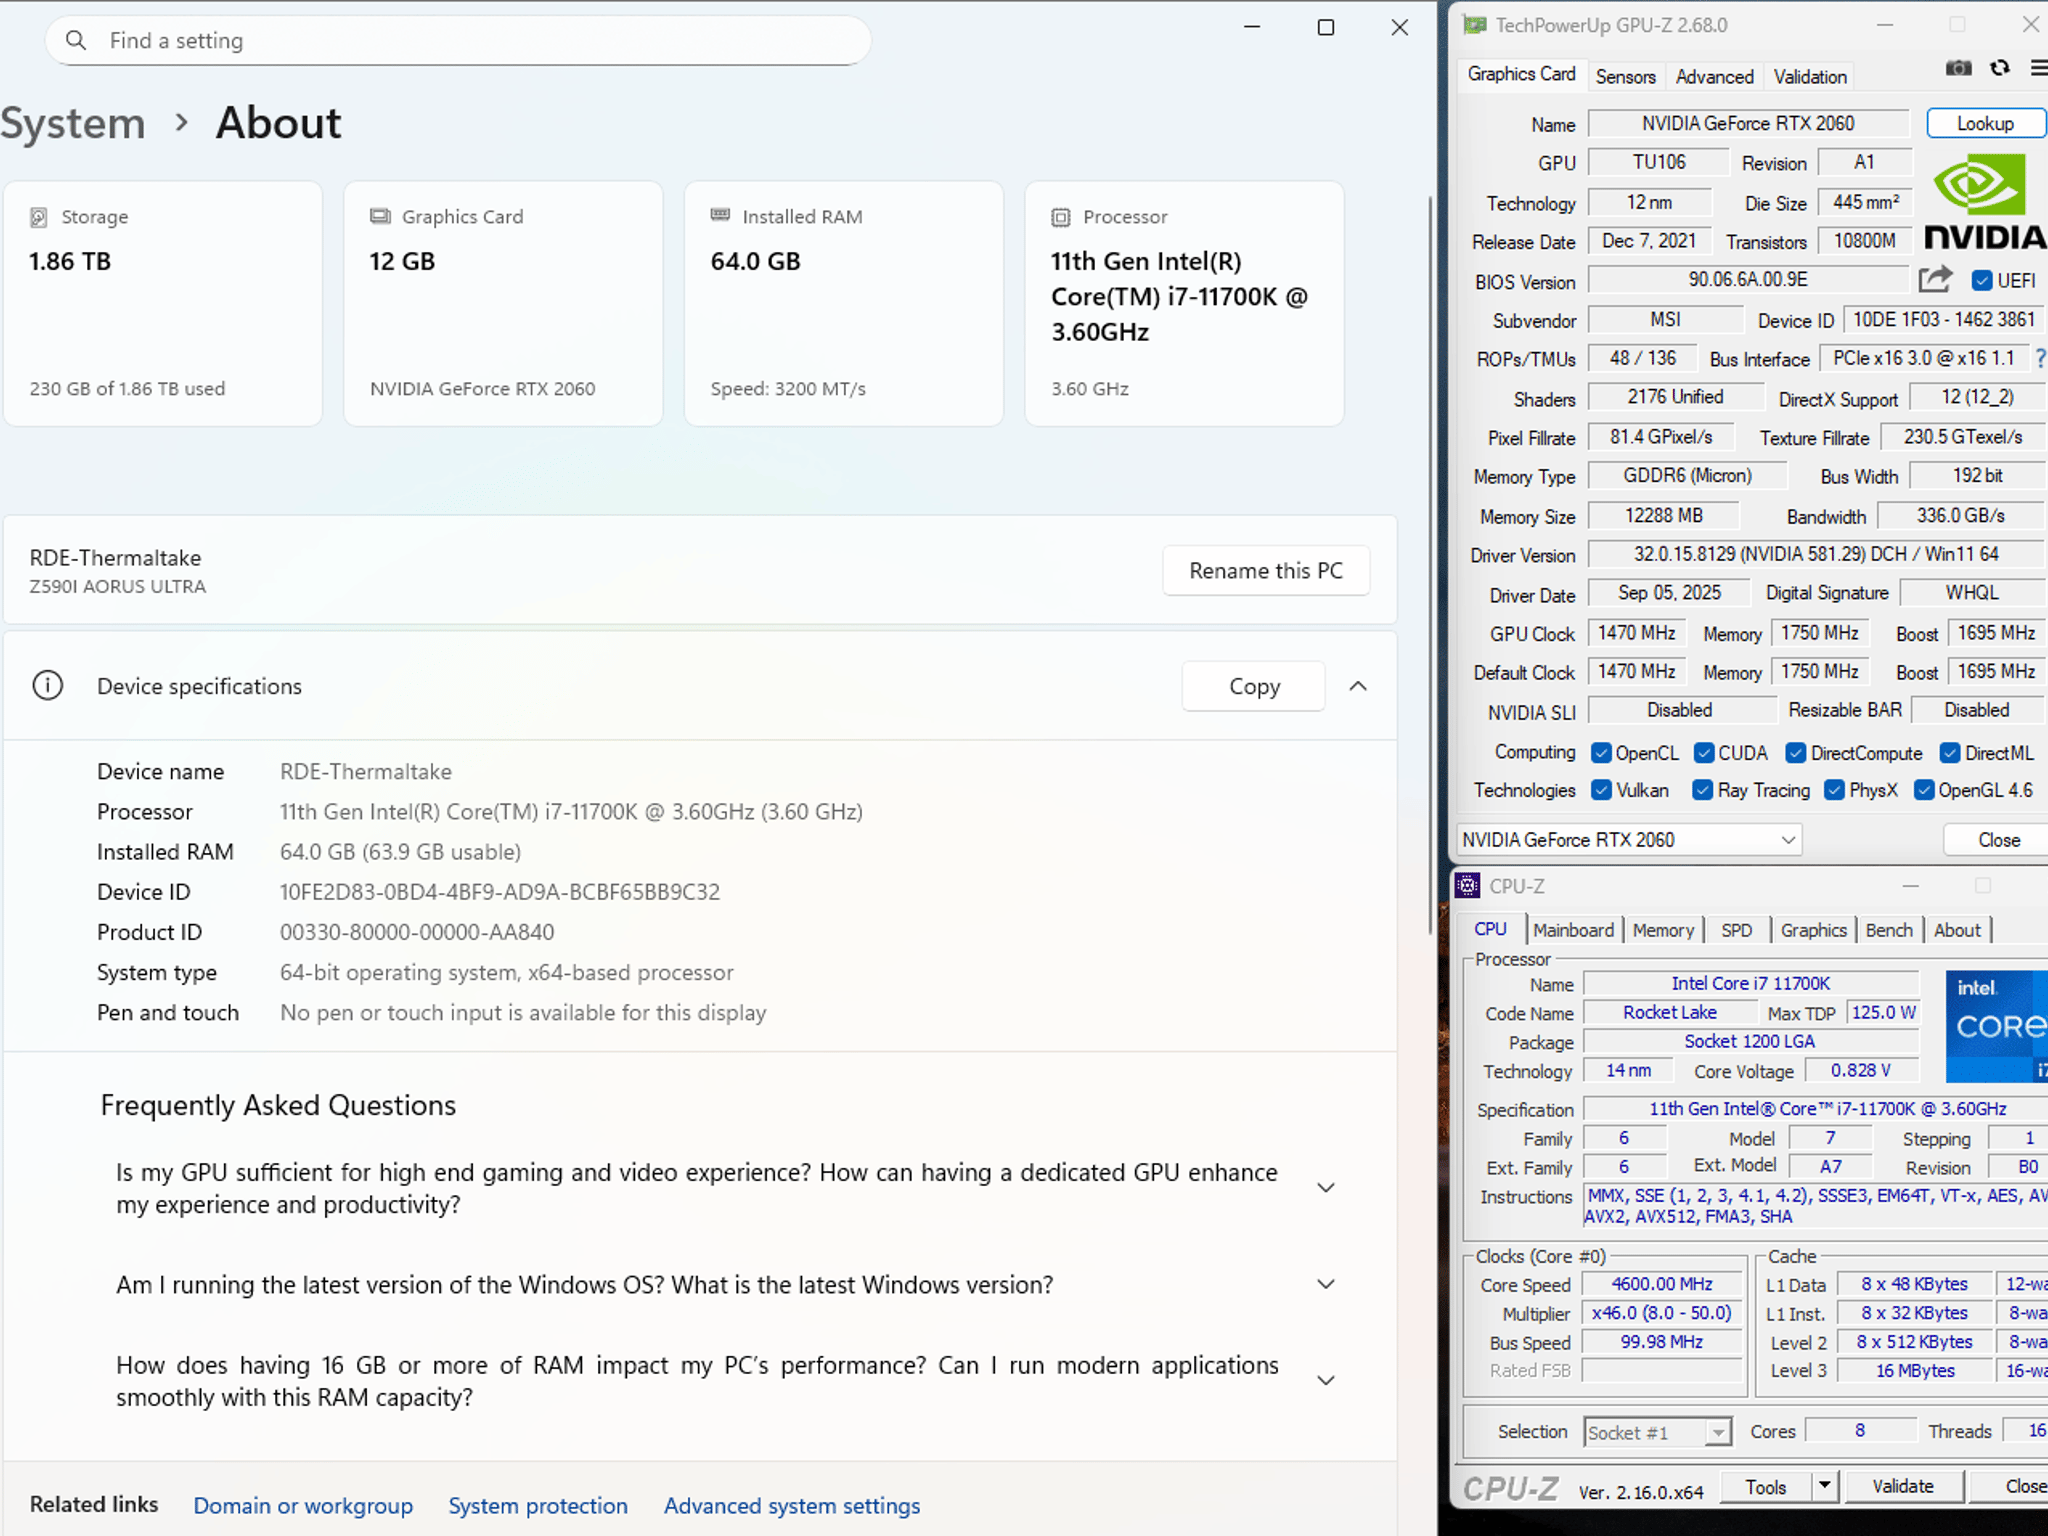The width and height of the screenshot is (2048, 1536).
Task: Expand the latest Windows version FAQ question
Action: coord(1326,1285)
